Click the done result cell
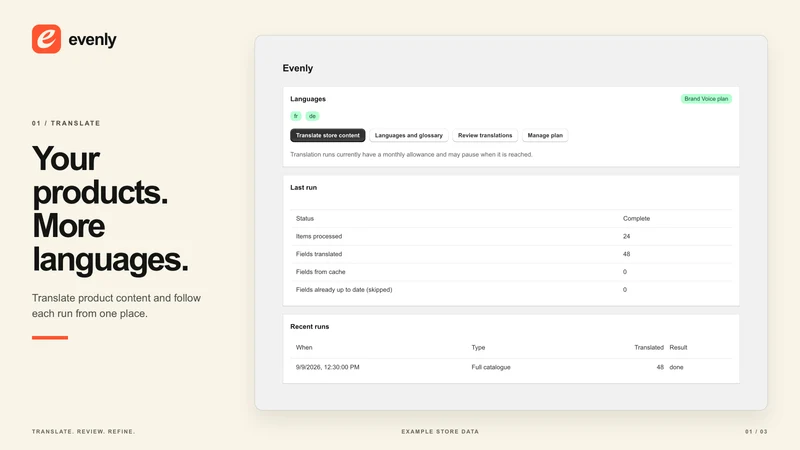800x450 pixels. click(676, 367)
